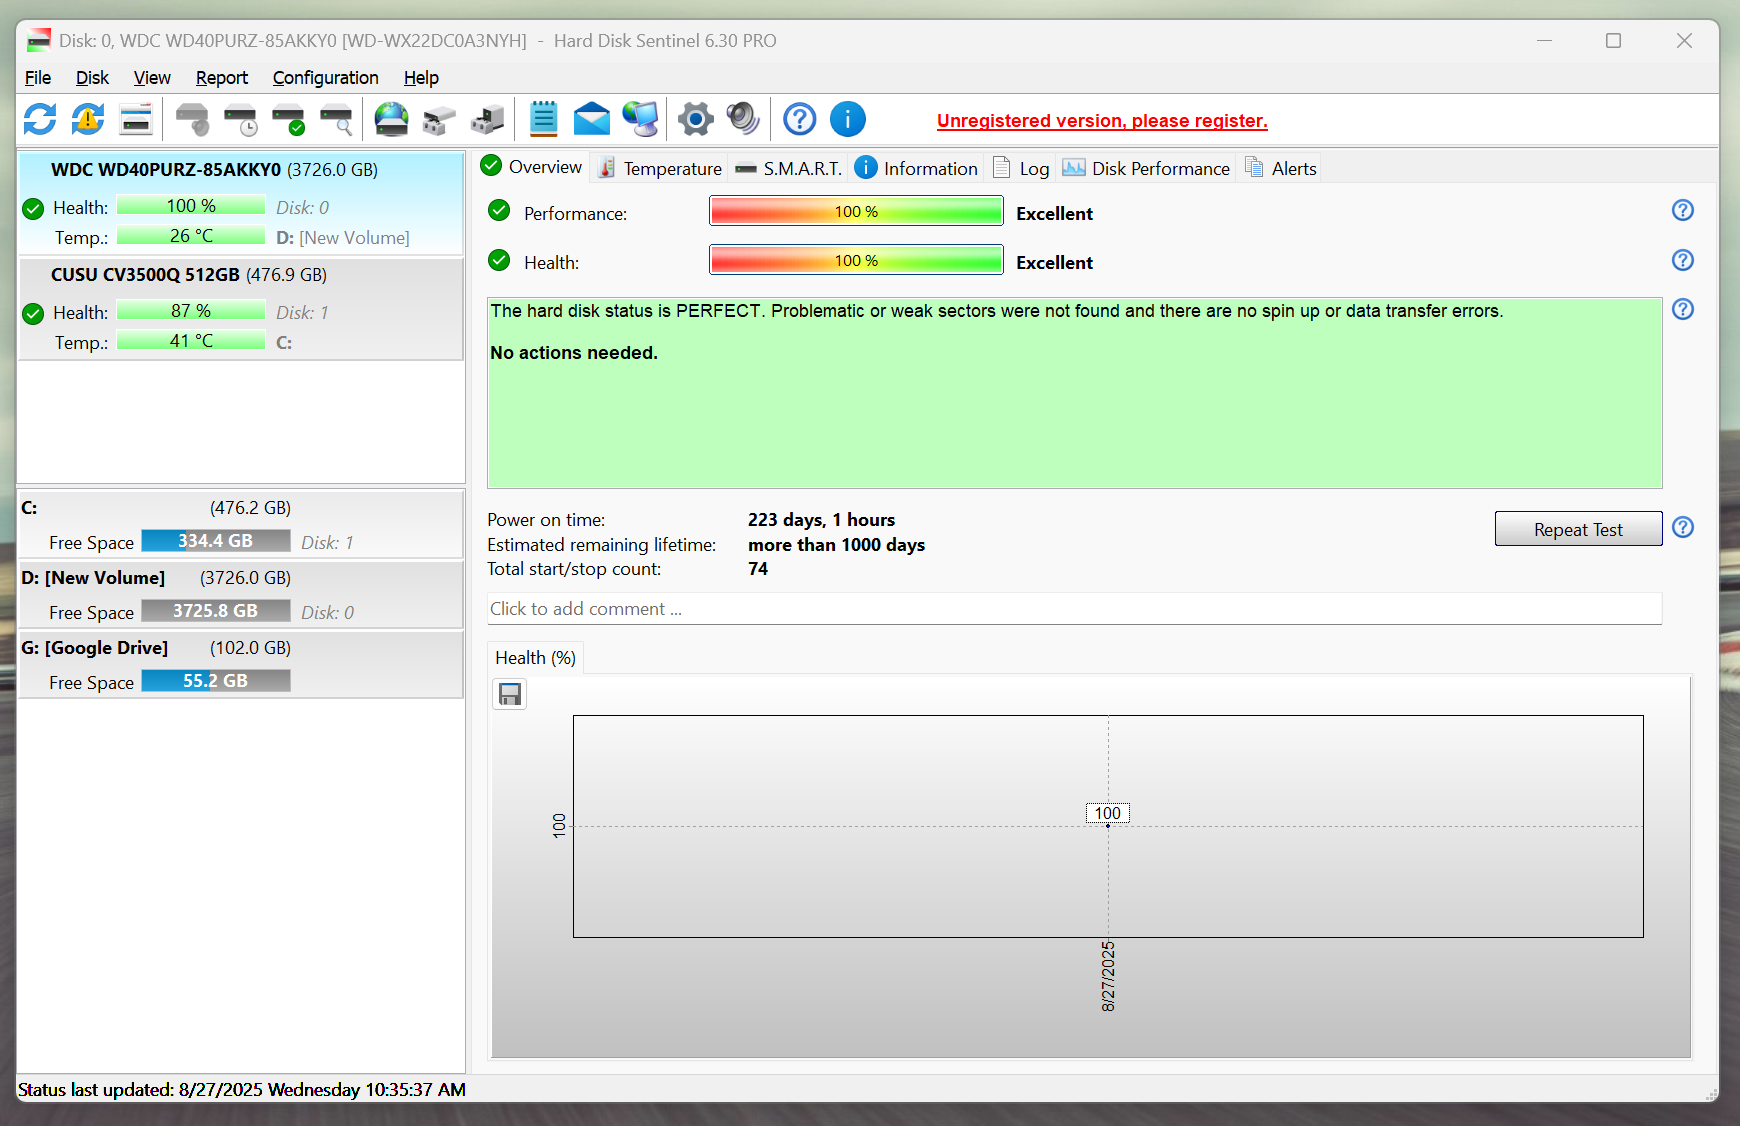This screenshot has width=1740, height=1126.
Task: Click help icon beside Performance row
Action: click(1683, 210)
